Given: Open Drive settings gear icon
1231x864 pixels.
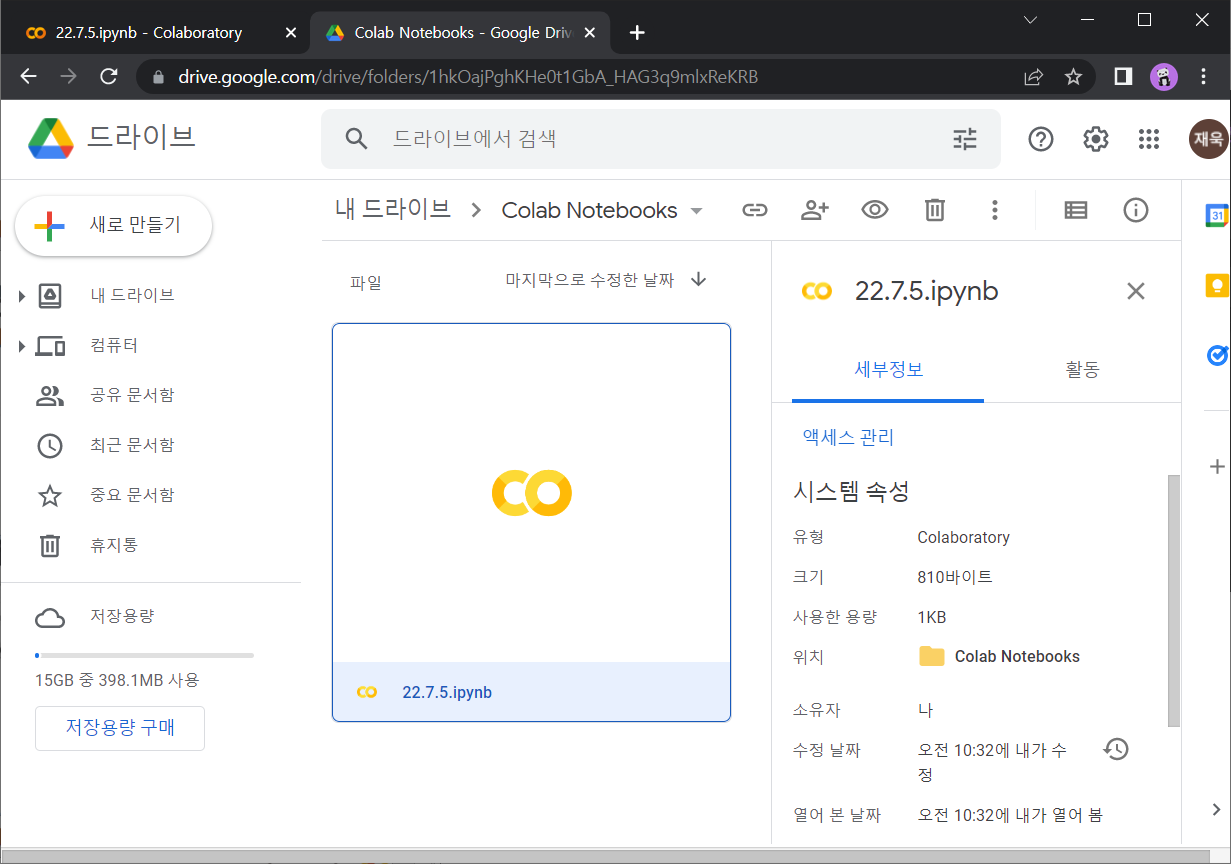Looking at the screenshot, I should click(x=1096, y=139).
